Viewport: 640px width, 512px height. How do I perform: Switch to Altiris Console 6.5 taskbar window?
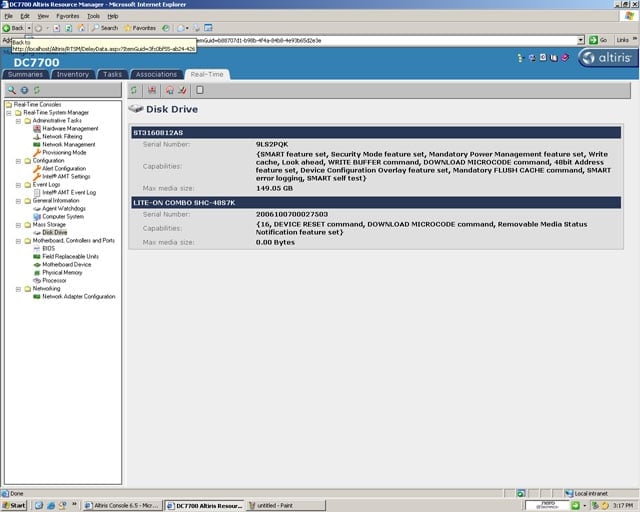point(122,505)
